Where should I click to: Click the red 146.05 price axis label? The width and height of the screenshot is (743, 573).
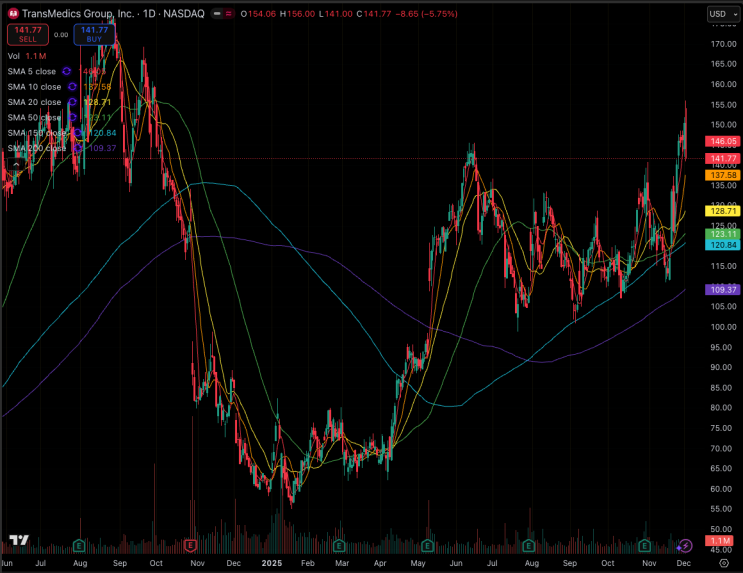[723, 141]
